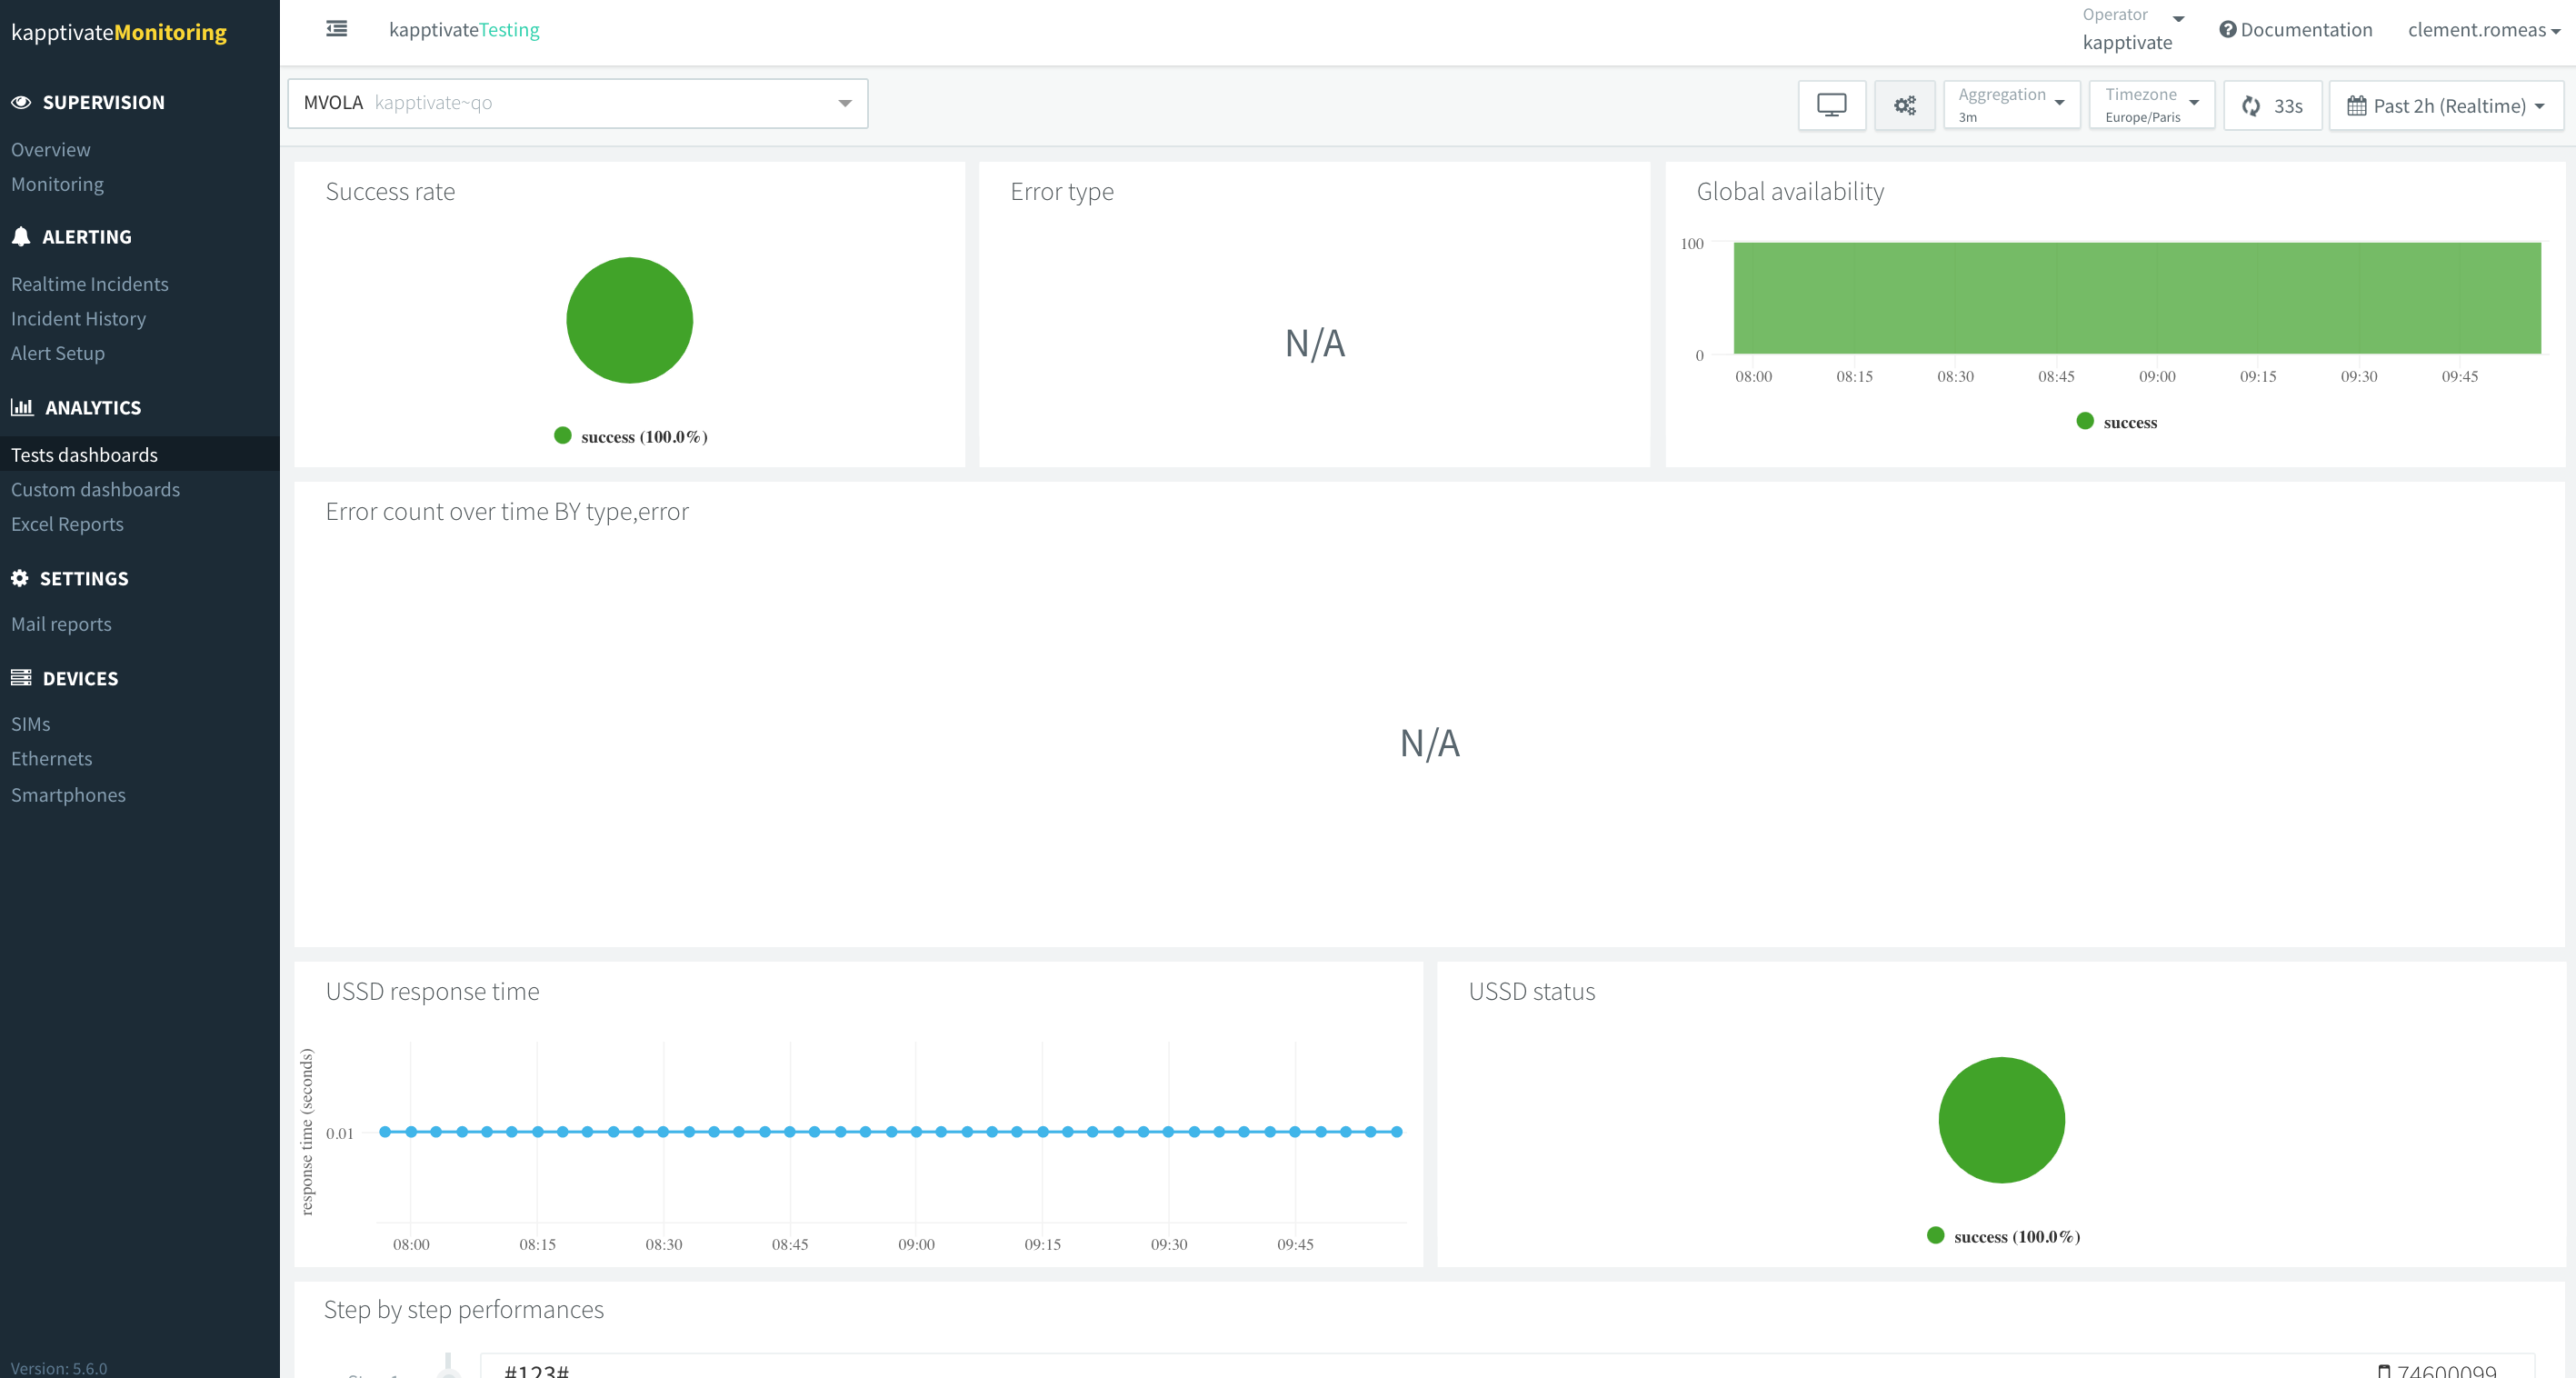The image size is (2576, 1378).
Task: Open the Timezone Europe/Paris dropdown
Action: (2151, 105)
